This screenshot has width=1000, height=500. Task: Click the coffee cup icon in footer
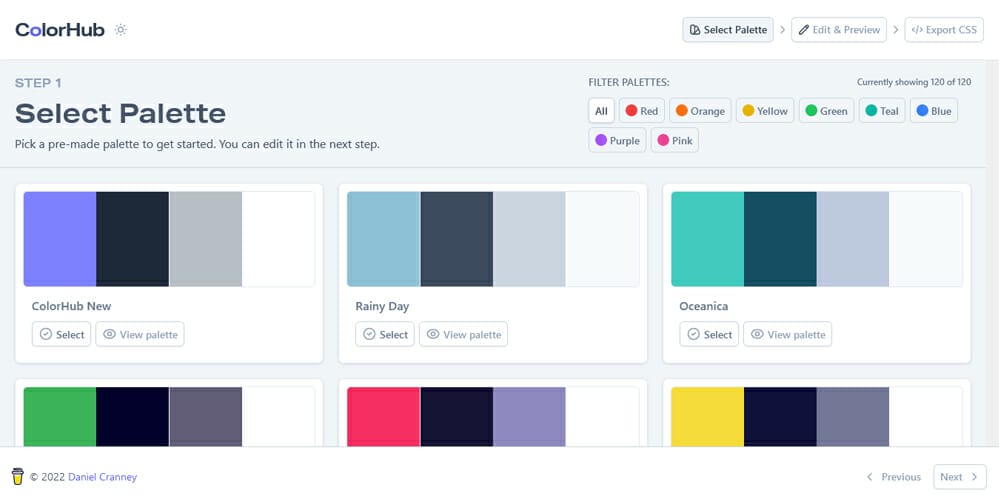(18, 476)
